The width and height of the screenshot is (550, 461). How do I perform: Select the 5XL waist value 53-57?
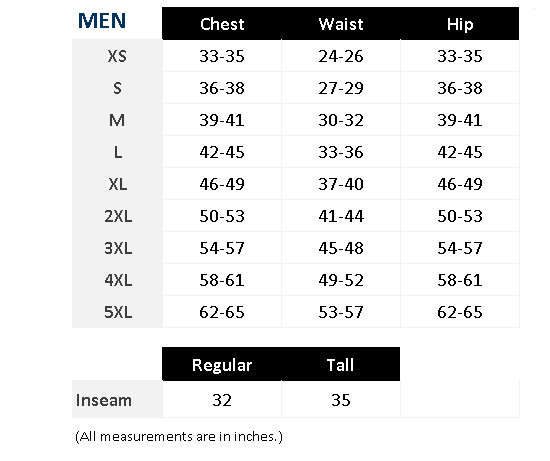point(341,312)
